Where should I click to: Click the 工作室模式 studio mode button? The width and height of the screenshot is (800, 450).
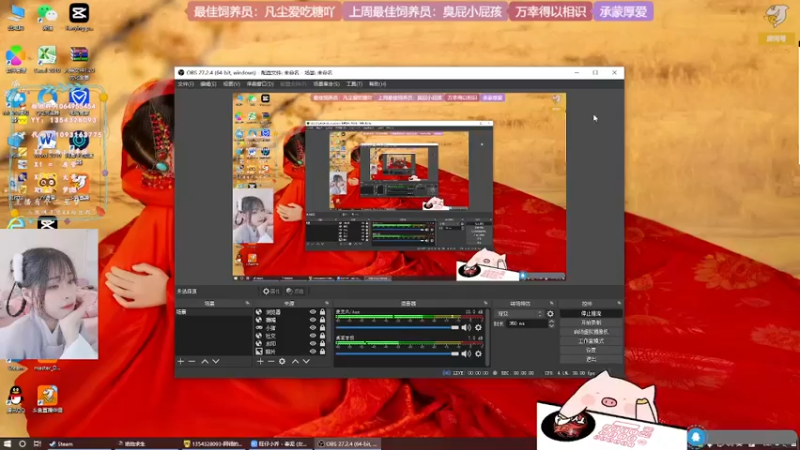(x=591, y=341)
